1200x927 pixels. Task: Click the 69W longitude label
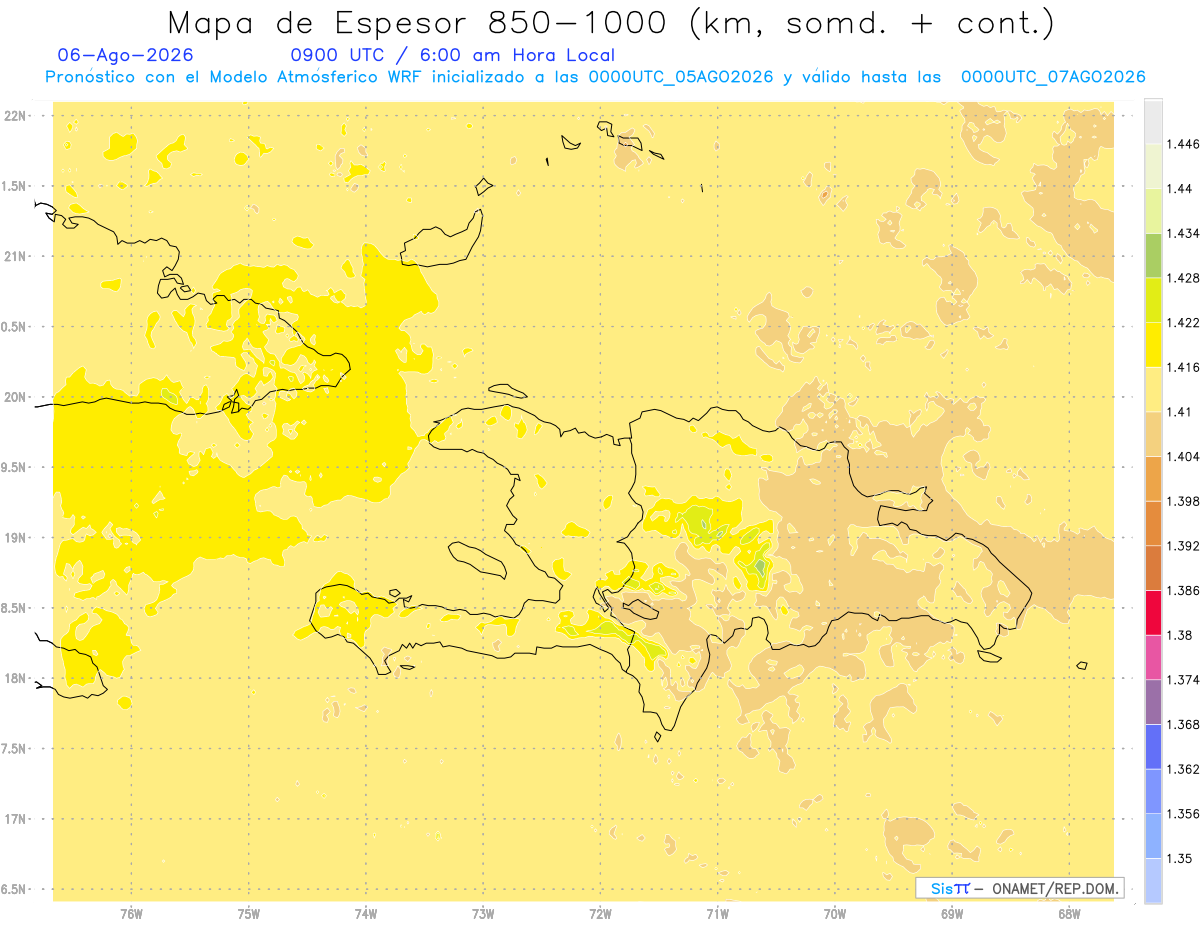click(x=951, y=914)
